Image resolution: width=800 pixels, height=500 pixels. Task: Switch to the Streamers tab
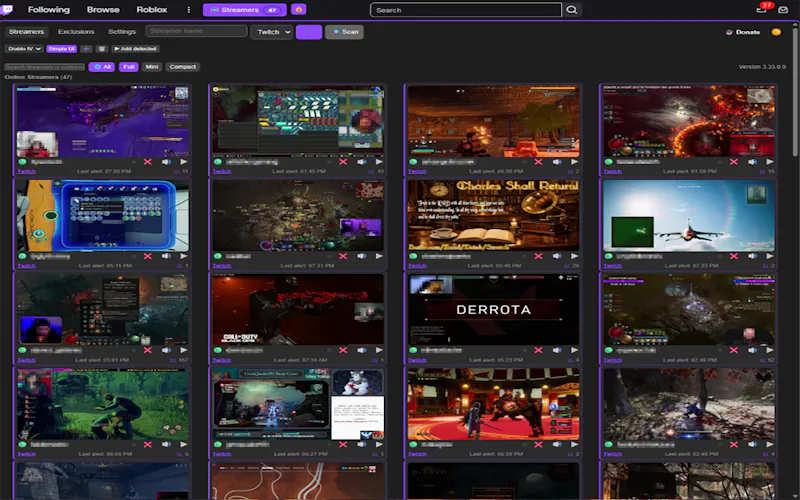tap(27, 32)
